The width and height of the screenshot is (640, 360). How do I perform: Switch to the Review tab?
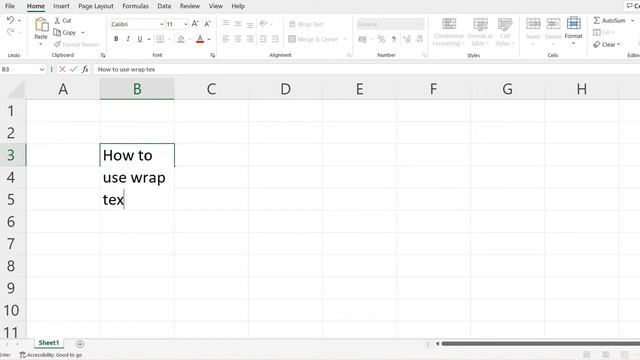point(190,6)
